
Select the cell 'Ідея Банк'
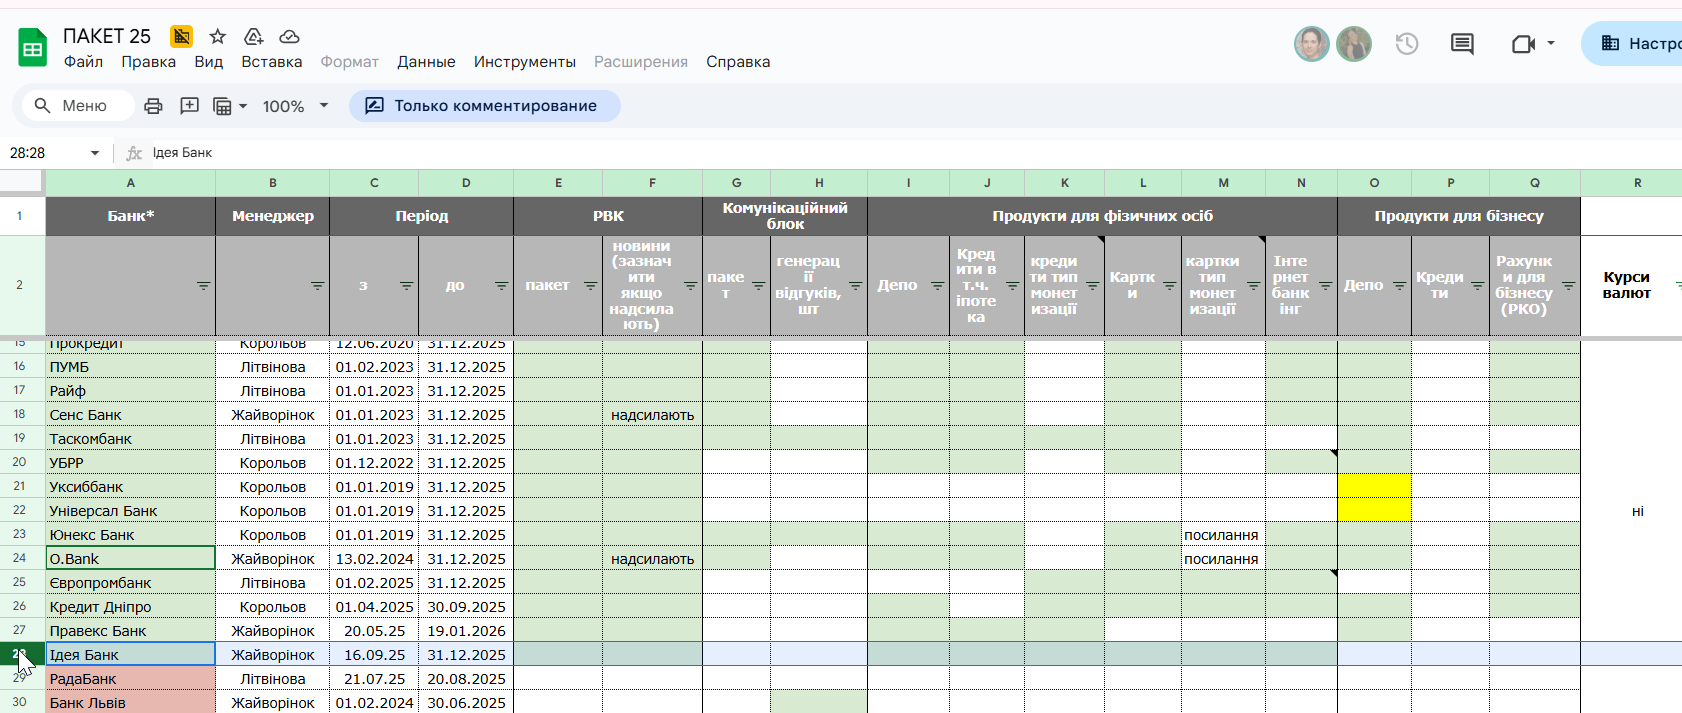tap(130, 654)
